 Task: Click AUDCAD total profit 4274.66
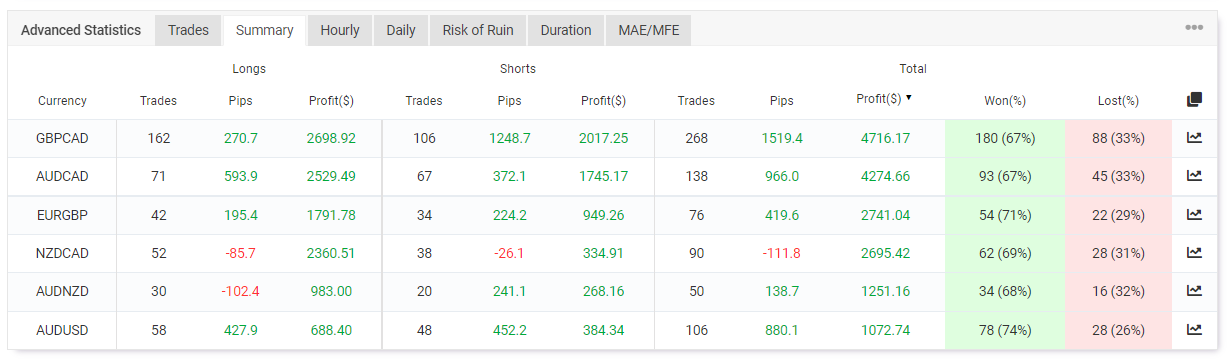coord(885,176)
